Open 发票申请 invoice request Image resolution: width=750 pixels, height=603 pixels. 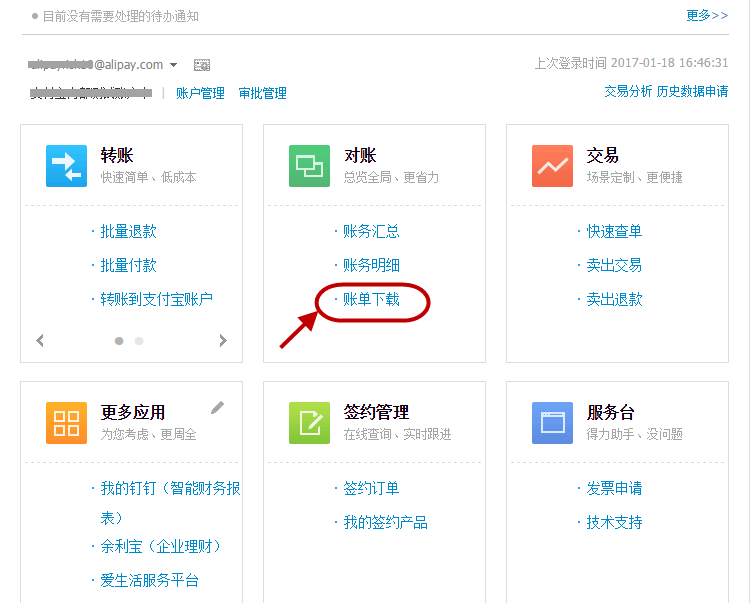click(x=614, y=488)
